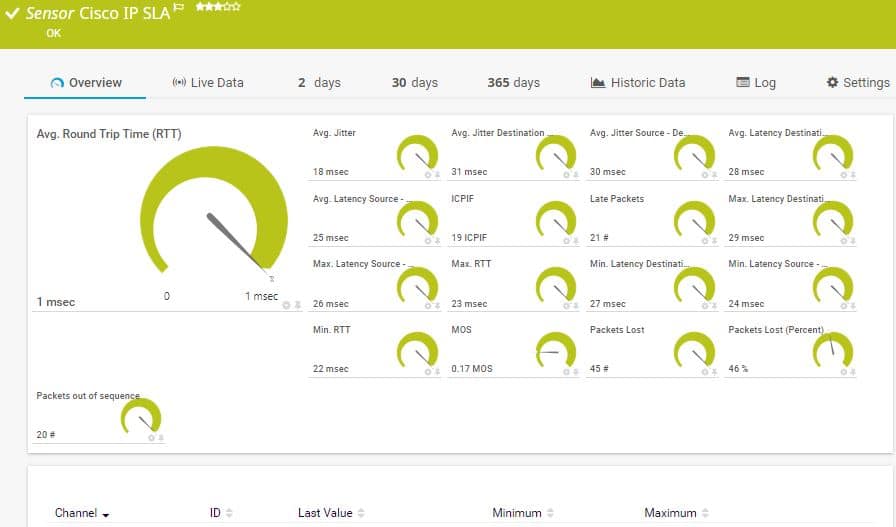
Task: Pin the ICPIF channel gauge
Action: coord(576,240)
